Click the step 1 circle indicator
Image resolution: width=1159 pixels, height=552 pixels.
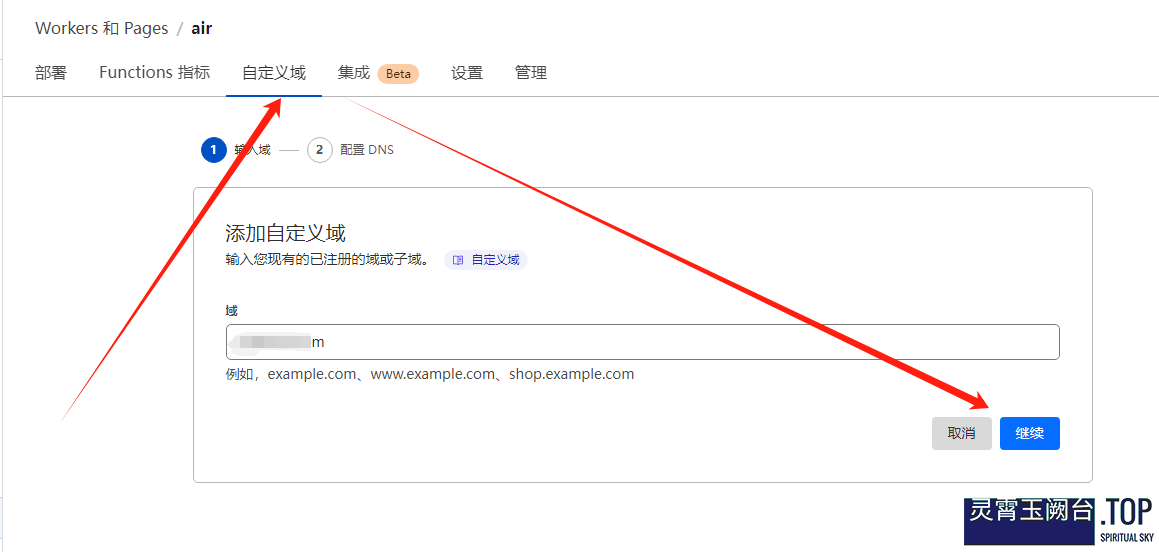click(x=213, y=150)
